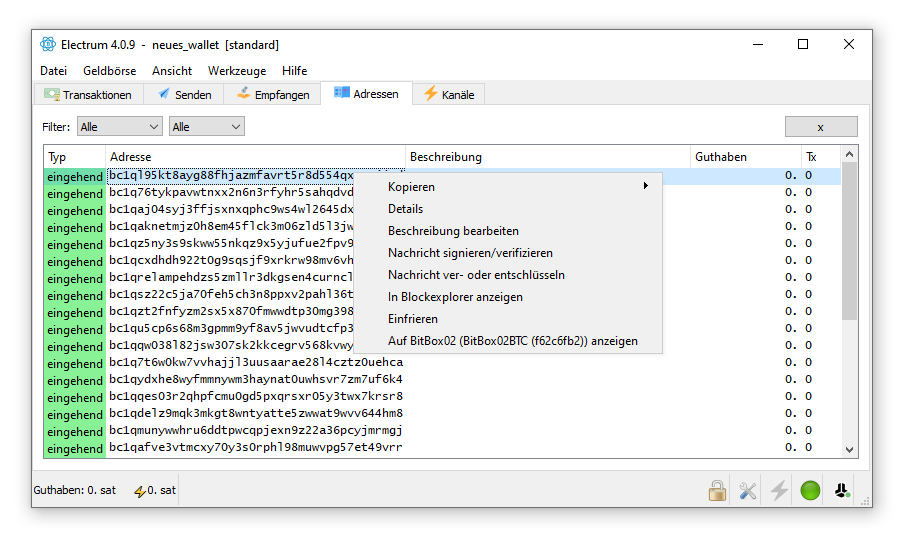Open the first Alle filter dropdown
Viewport: 906px width, 541px height.
point(120,127)
